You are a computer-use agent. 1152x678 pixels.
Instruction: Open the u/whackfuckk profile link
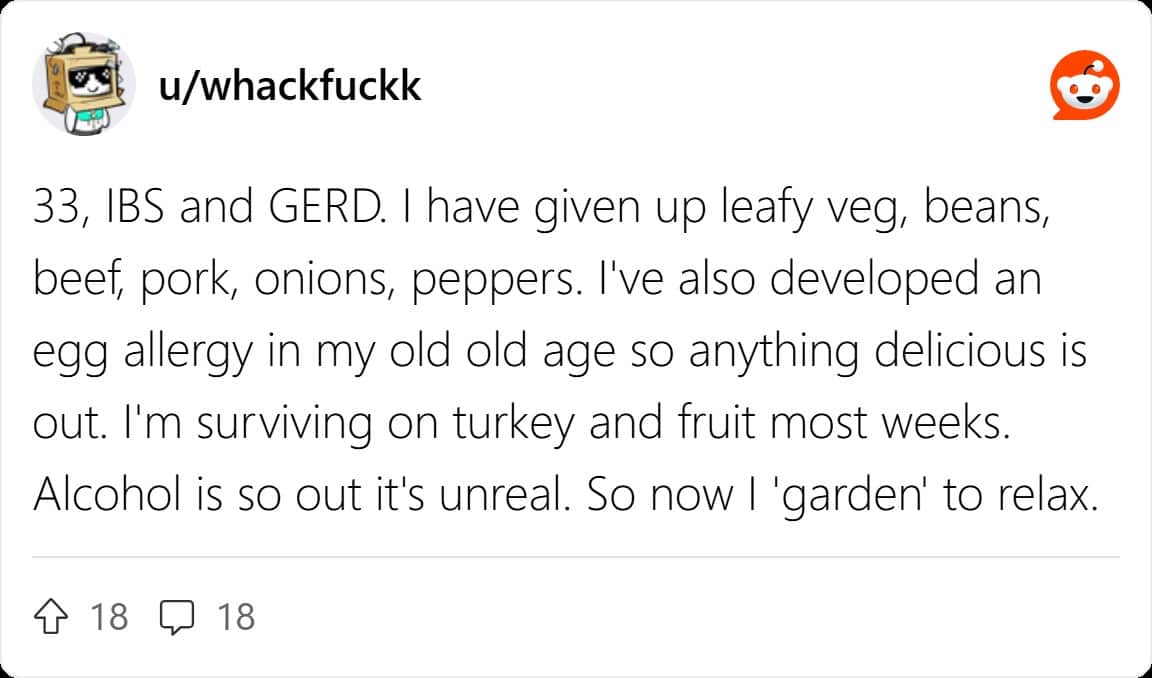point(289,86)
